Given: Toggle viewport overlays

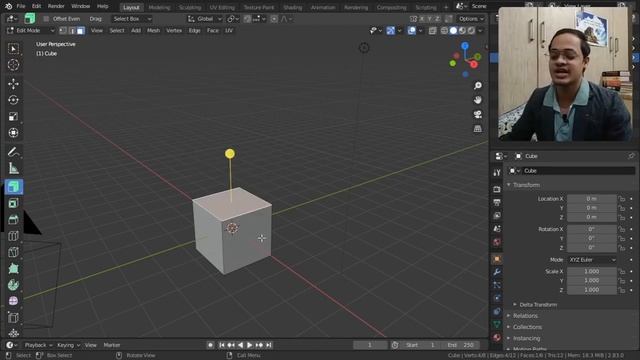Looking at the screenshot, I should pos(411,31).
